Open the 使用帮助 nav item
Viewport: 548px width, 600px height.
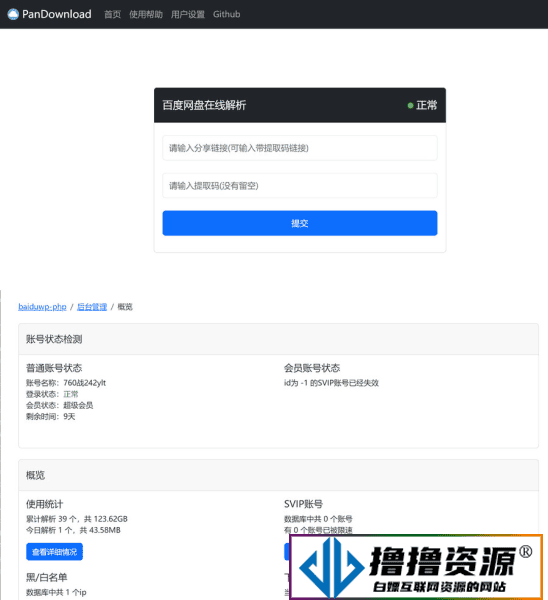tap(146, 15)
